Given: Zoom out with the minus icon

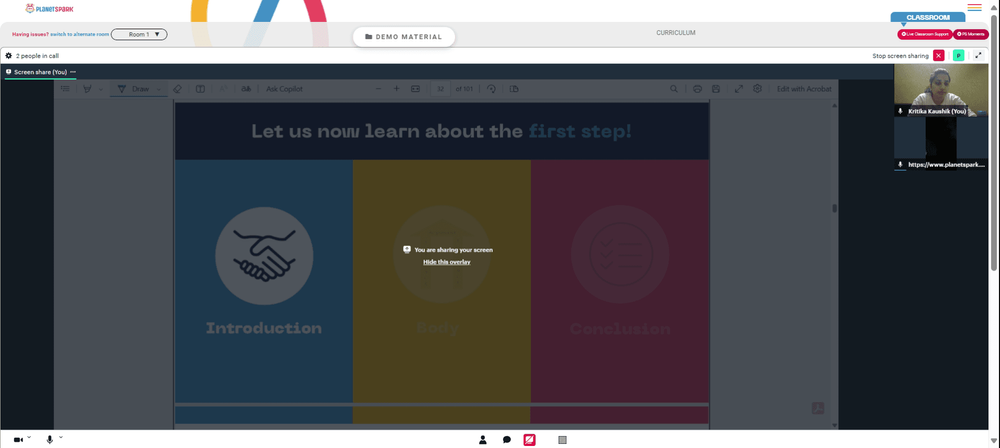Looking at the screenshot, I should pos(378,89).
